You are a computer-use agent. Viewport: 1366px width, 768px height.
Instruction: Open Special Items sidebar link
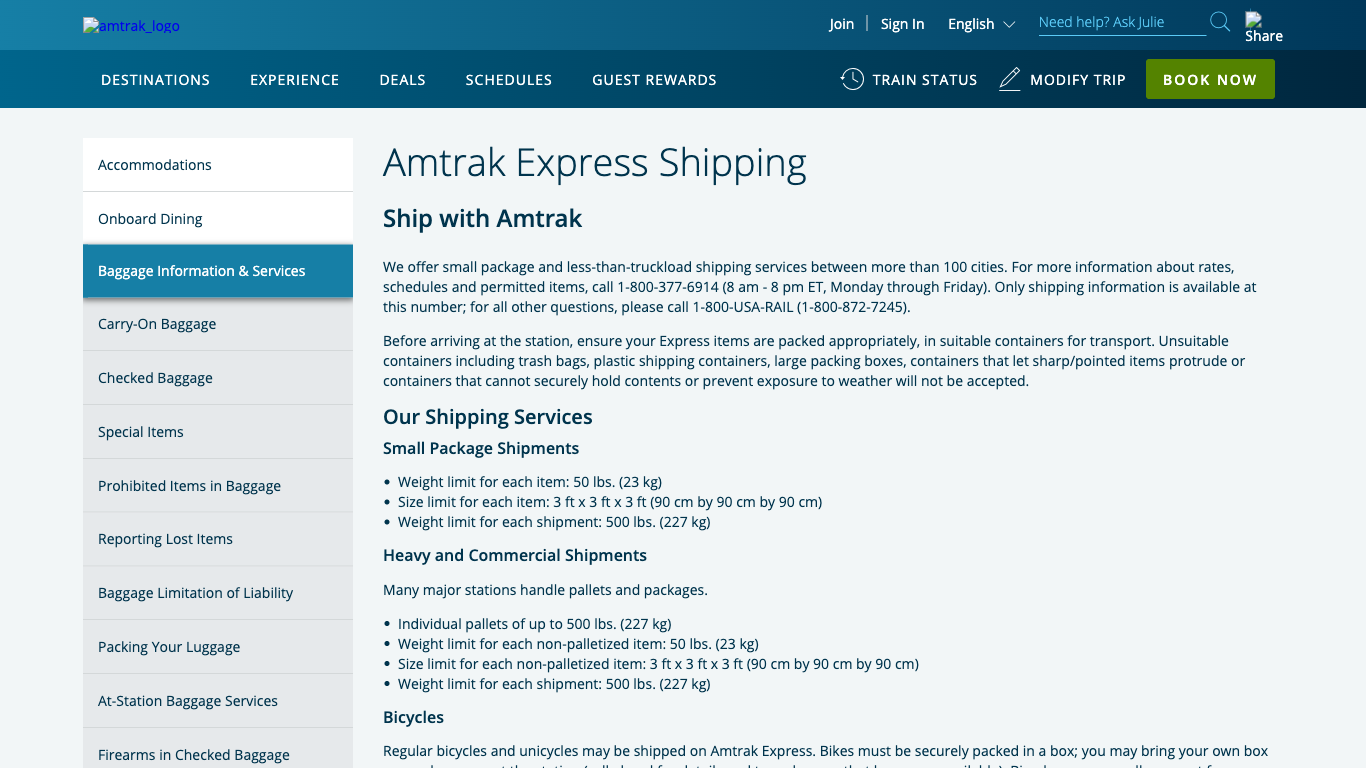[218, 432]
